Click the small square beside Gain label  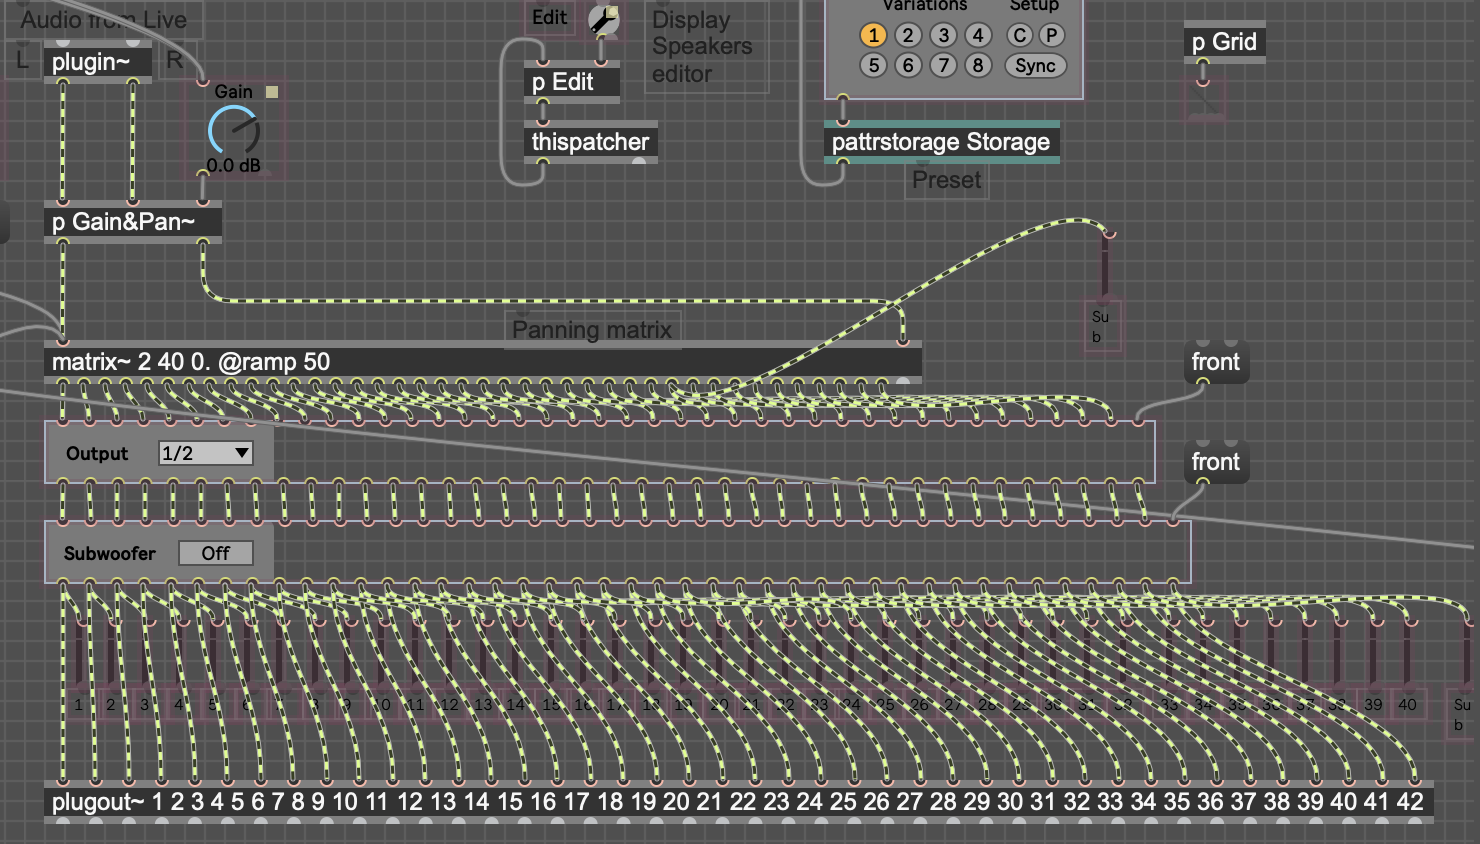[271, 92]
